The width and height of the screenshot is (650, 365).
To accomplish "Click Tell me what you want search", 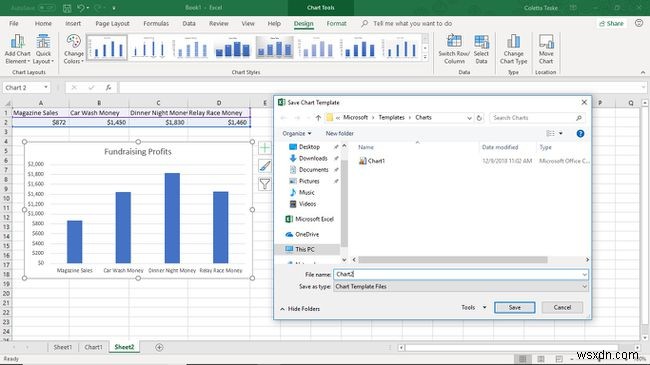I will (x=412, y=24).
